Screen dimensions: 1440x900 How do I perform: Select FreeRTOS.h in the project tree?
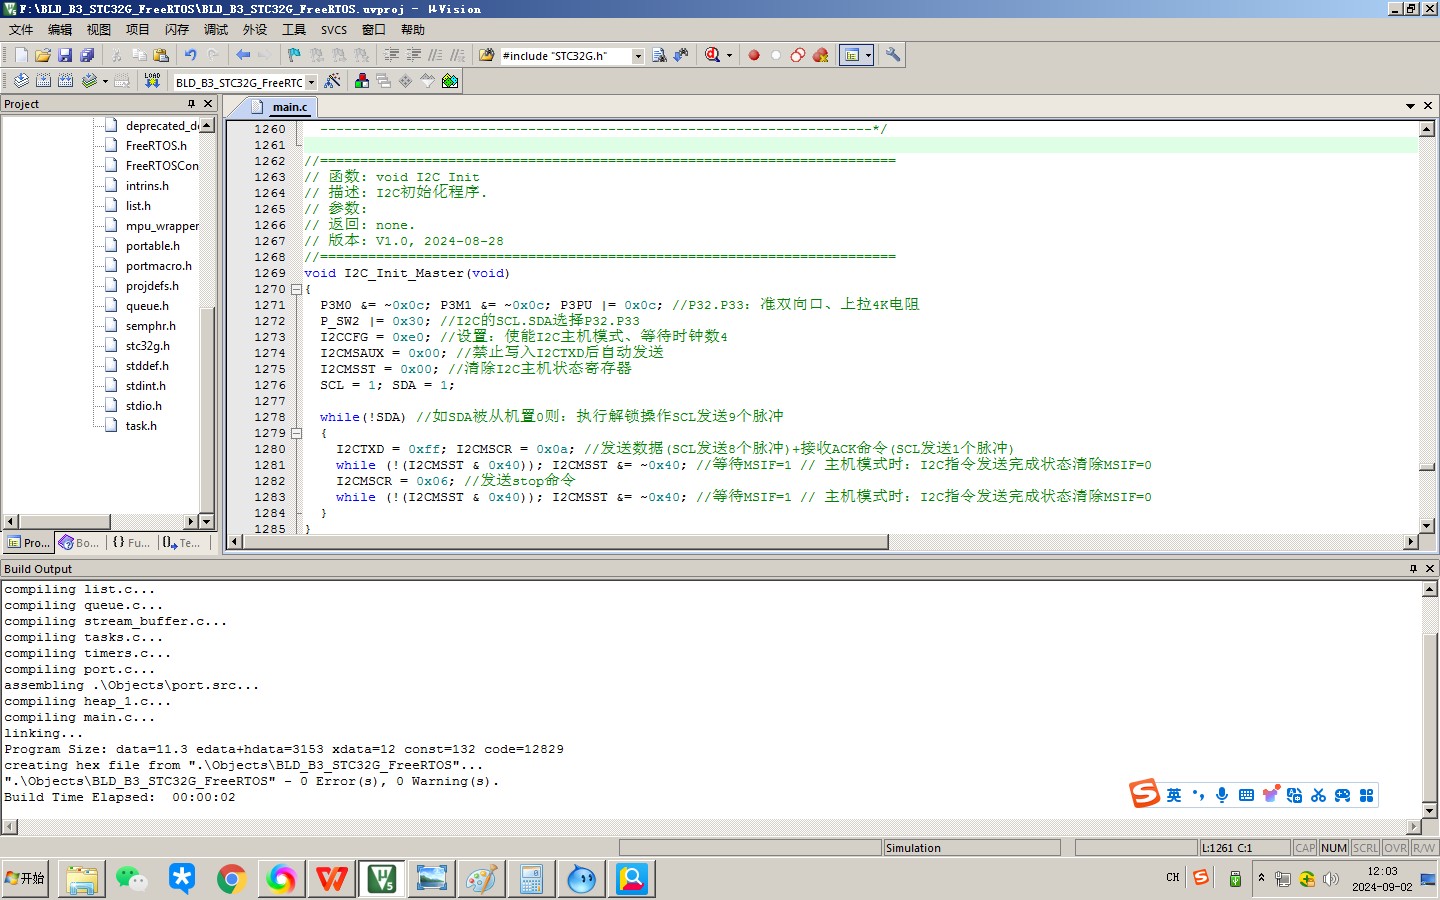click(x=156, y=146)
